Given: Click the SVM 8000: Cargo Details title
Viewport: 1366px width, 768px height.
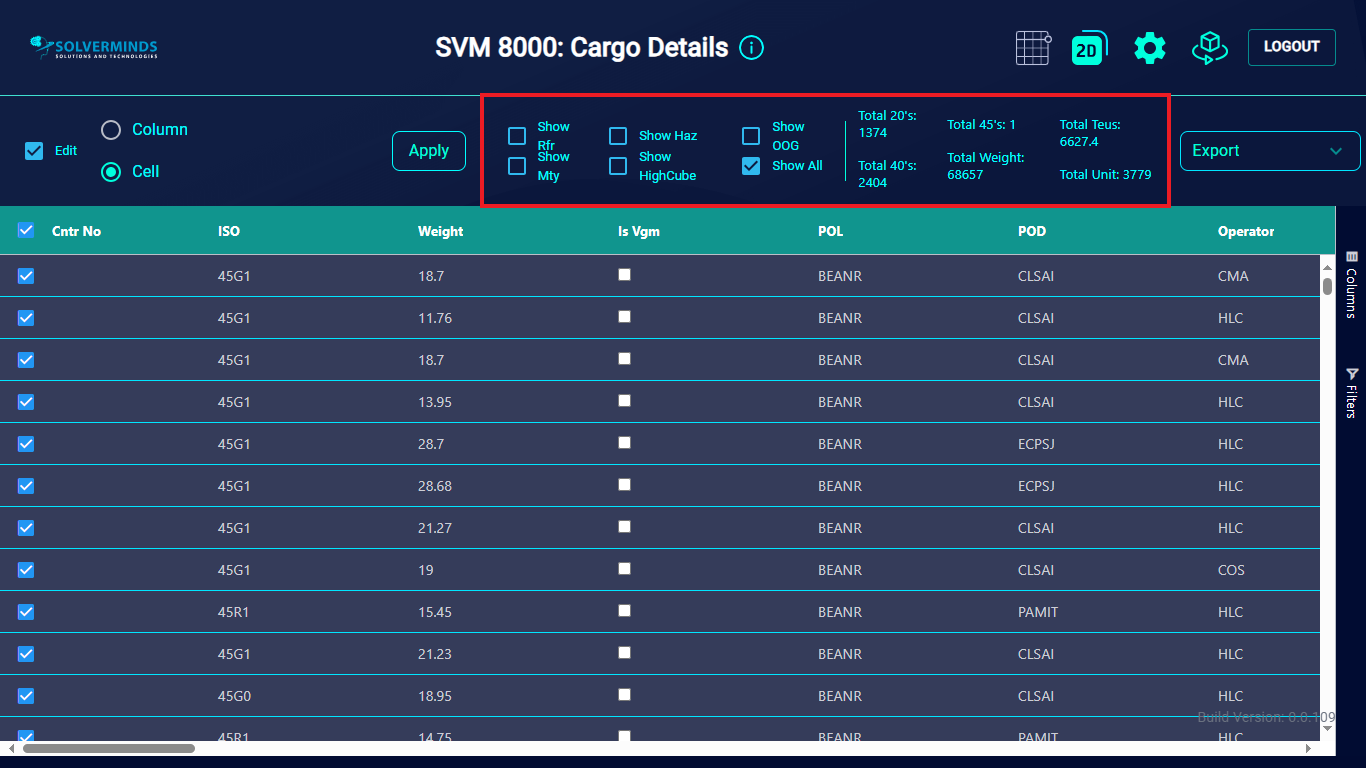Looking at the screenshot, I should click(582, 47).
